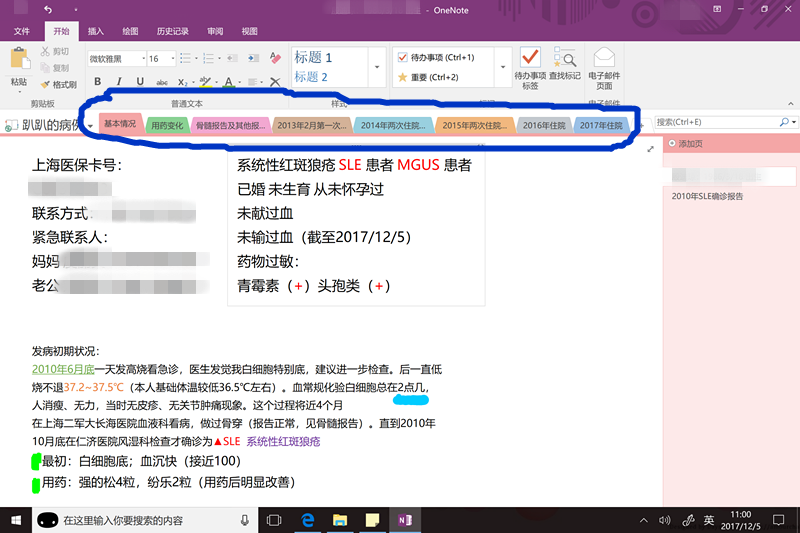Viewport: 800px width, 533px height.
Task: Click Cut (剪切) in the clipboard group
Action: 55,52
